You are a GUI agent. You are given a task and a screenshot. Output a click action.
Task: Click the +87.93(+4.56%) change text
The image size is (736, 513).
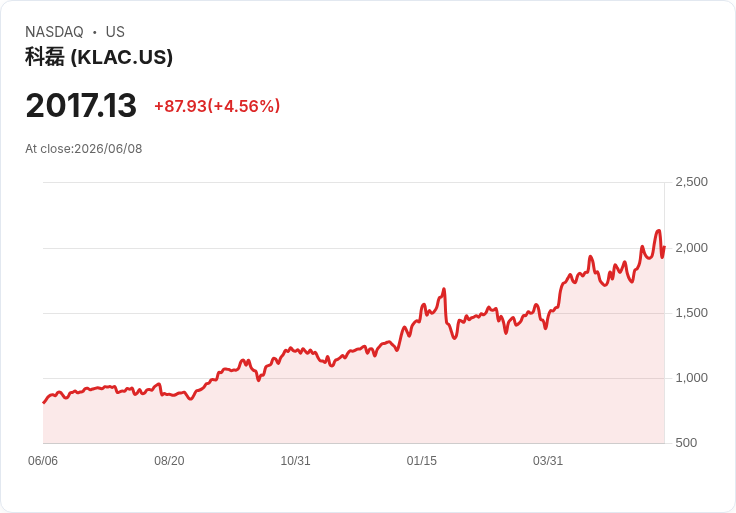pyautogui.click(x=217, y=106)
